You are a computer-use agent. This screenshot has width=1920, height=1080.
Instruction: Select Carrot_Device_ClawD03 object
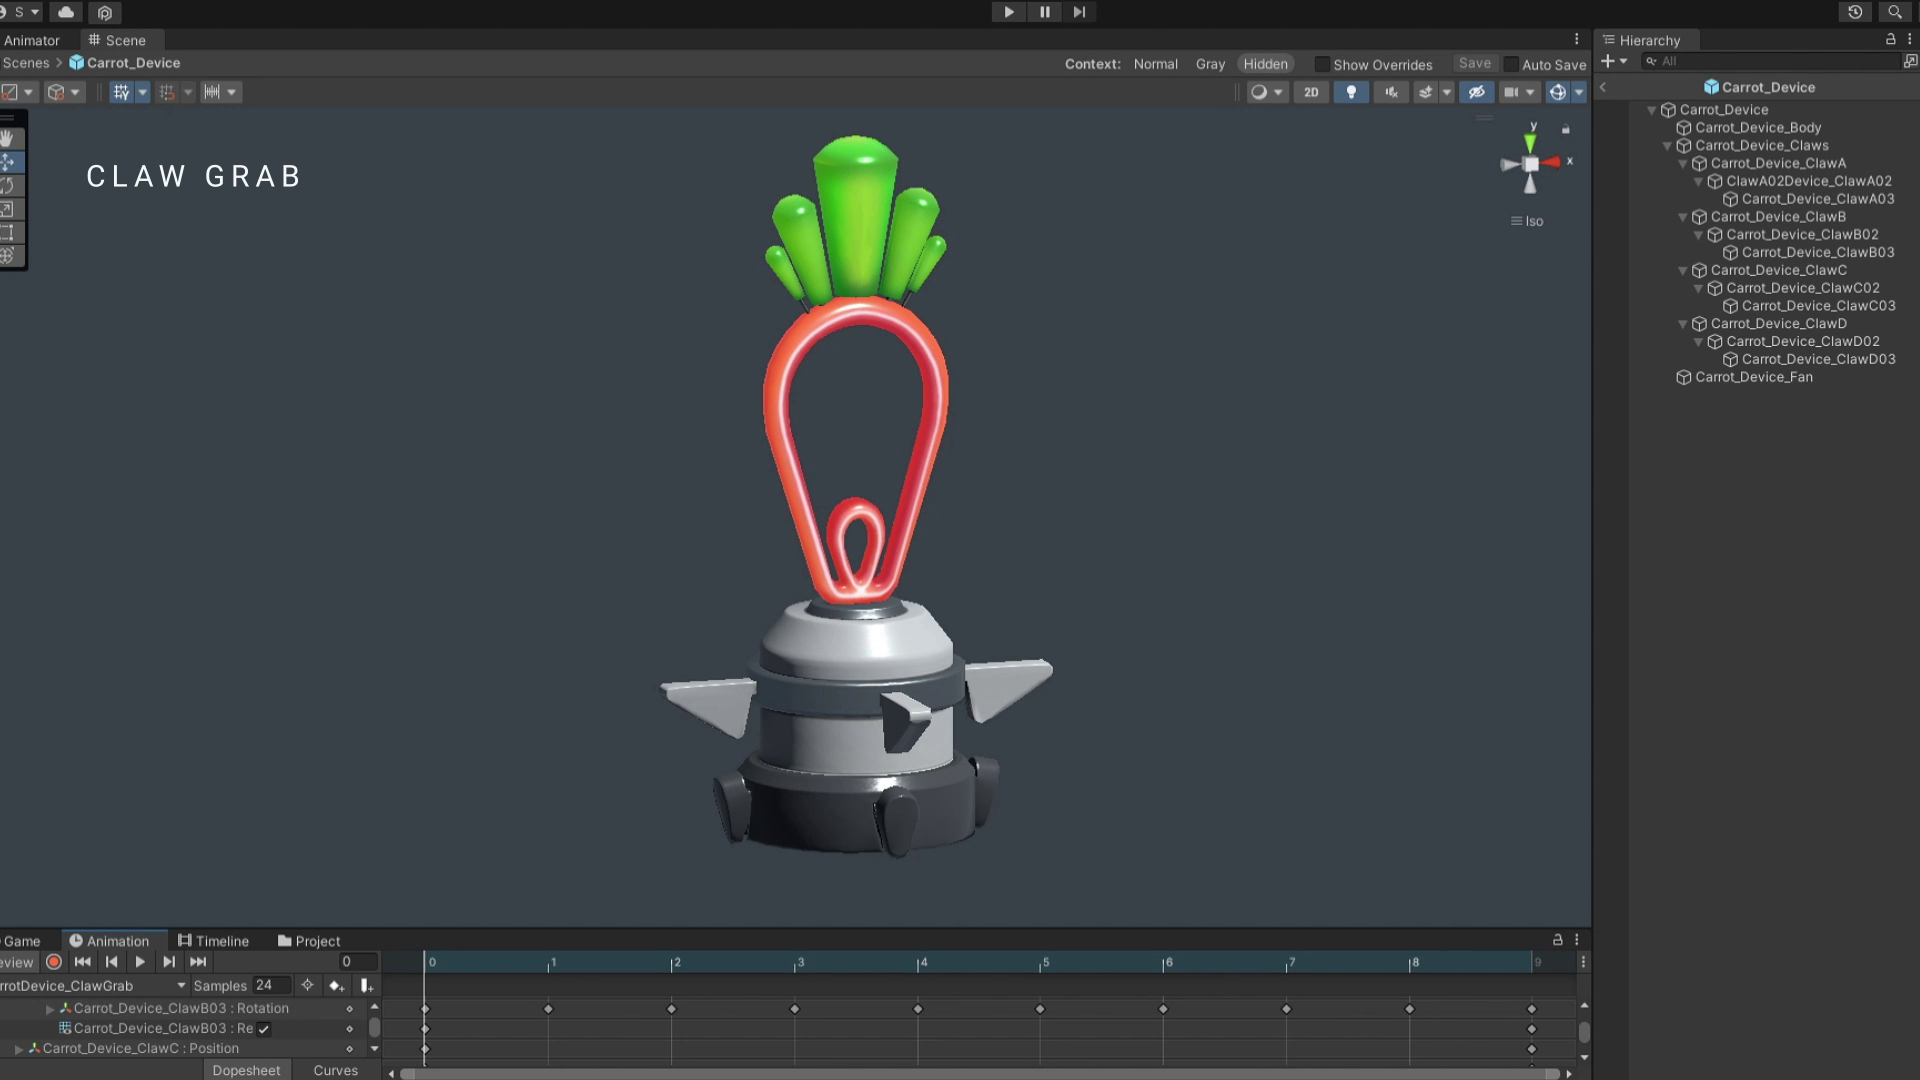[1817, 359]
